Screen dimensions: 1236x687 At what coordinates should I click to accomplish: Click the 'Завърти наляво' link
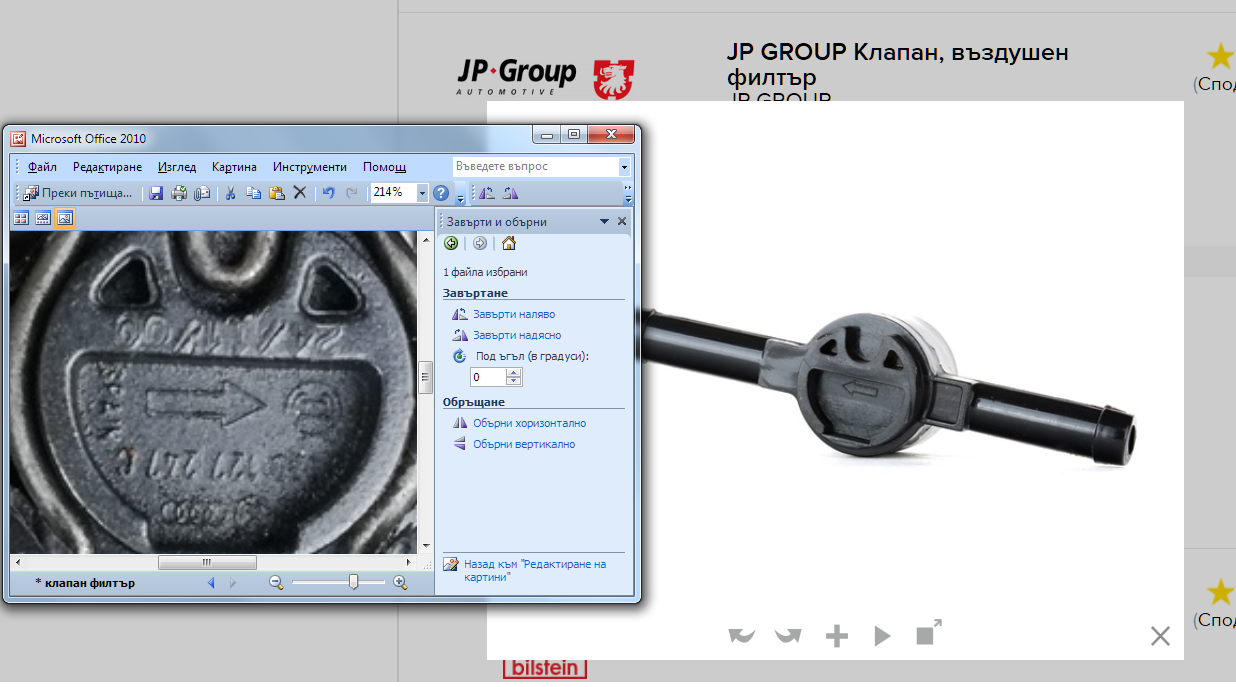click(x=513, y=314)
